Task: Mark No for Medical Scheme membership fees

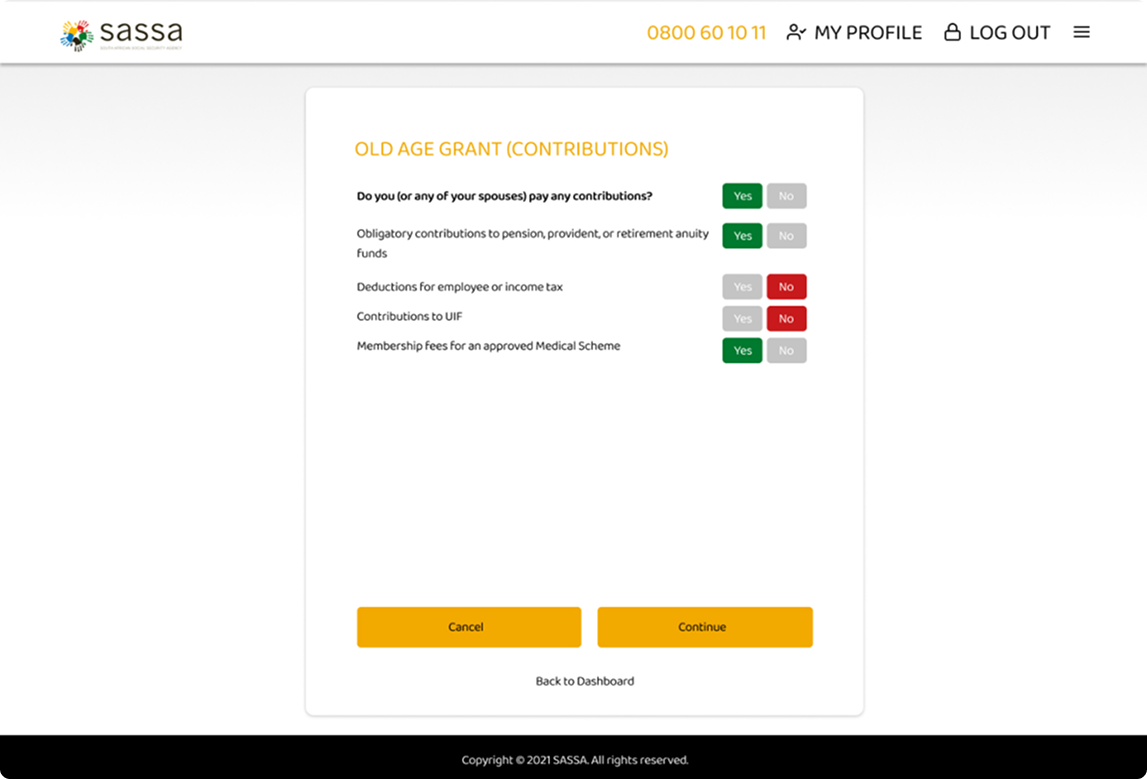Action: tap(786, 351)
